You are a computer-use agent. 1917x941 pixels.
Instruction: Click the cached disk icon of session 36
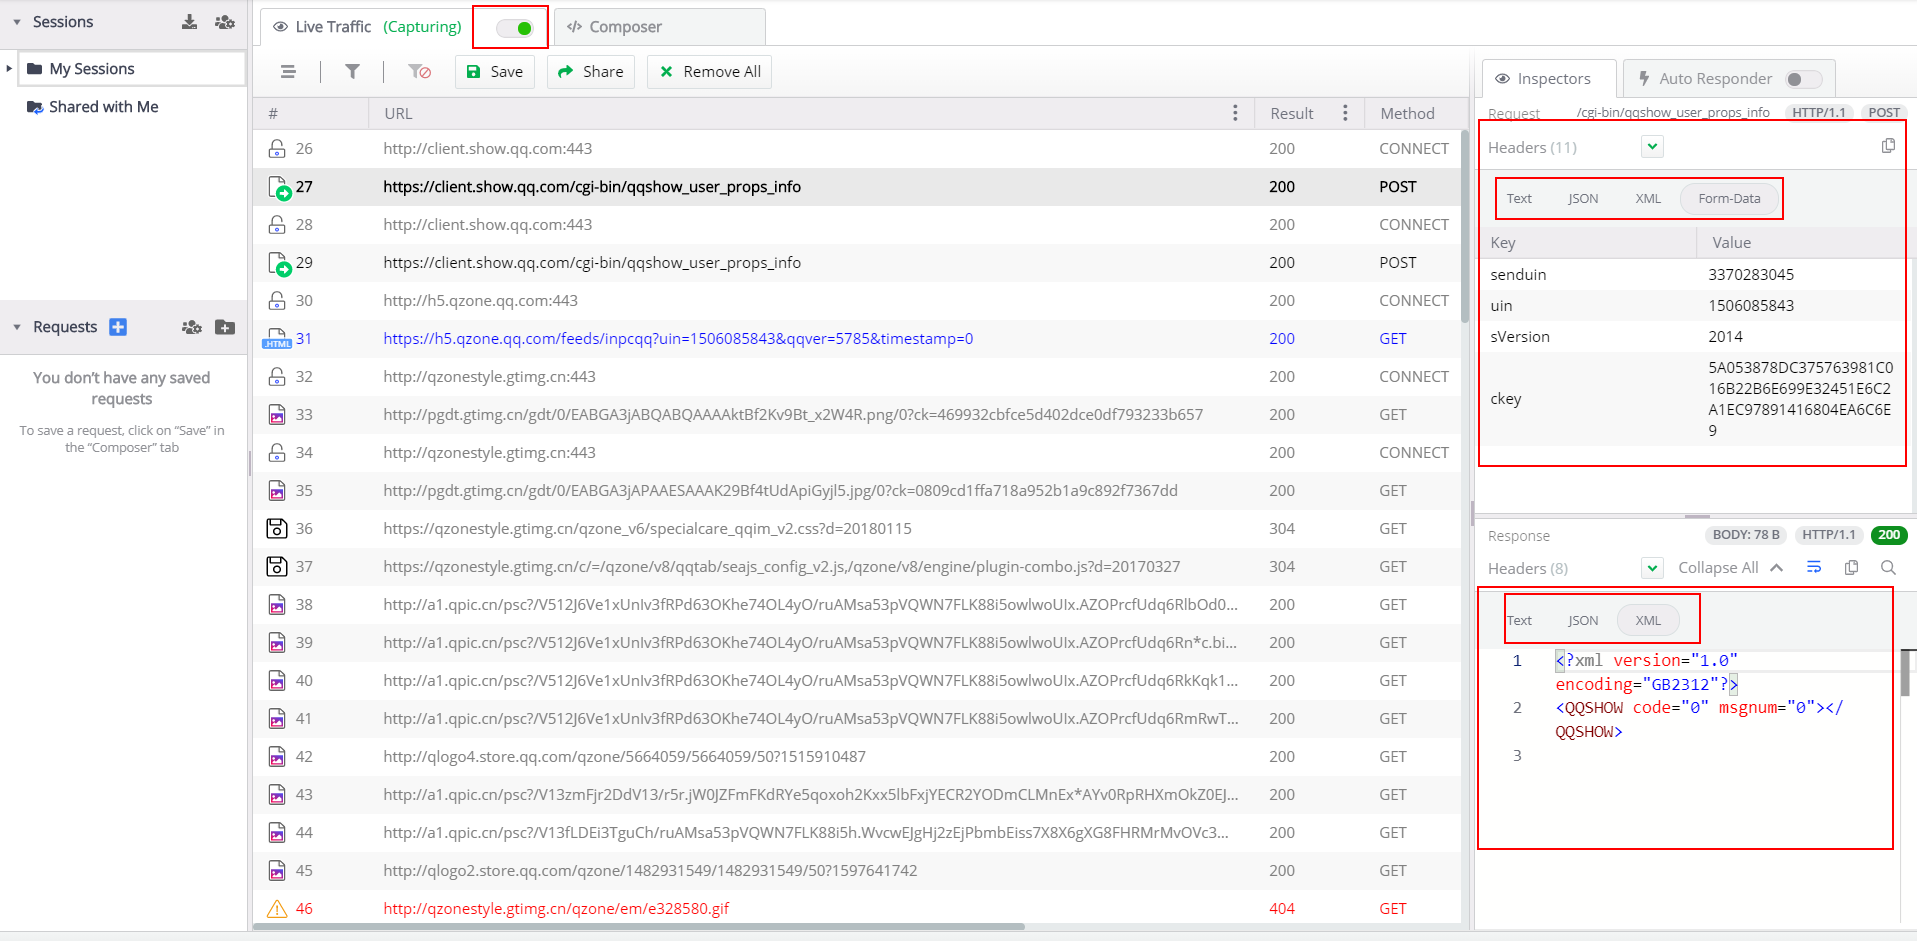[x=277, y=529]
